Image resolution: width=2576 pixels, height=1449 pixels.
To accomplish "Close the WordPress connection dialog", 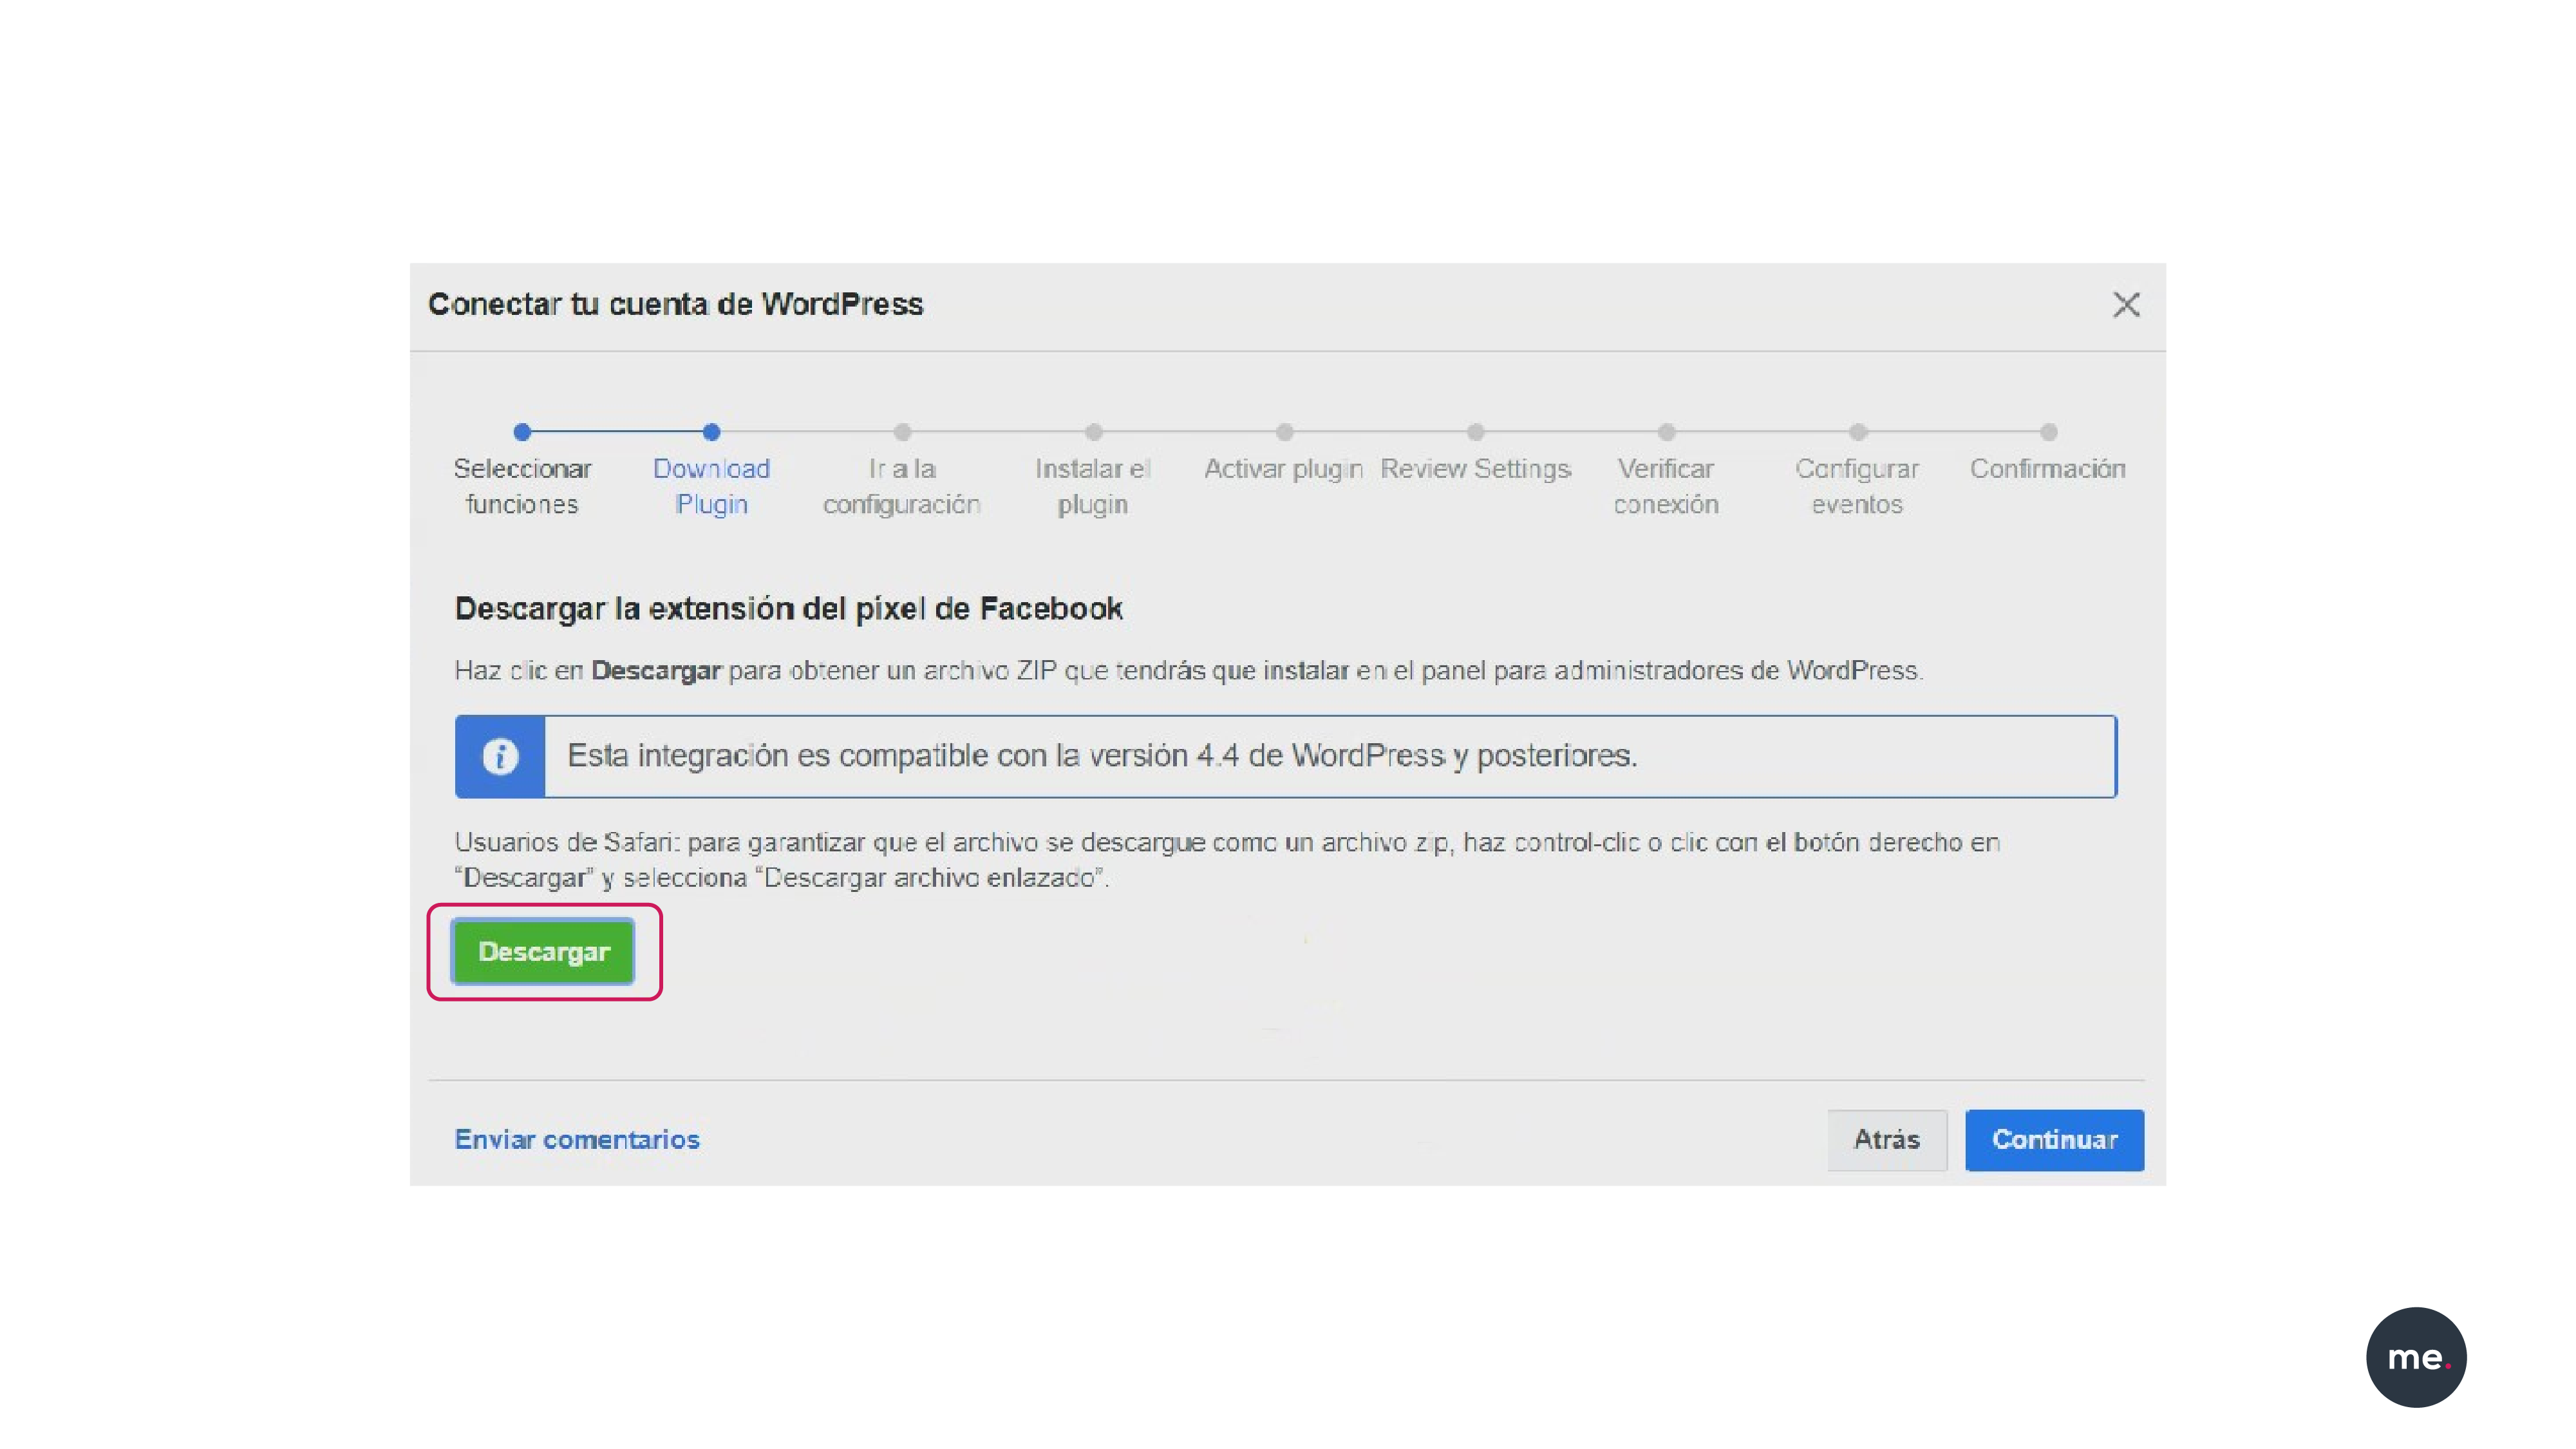I will coord(2126,305).
